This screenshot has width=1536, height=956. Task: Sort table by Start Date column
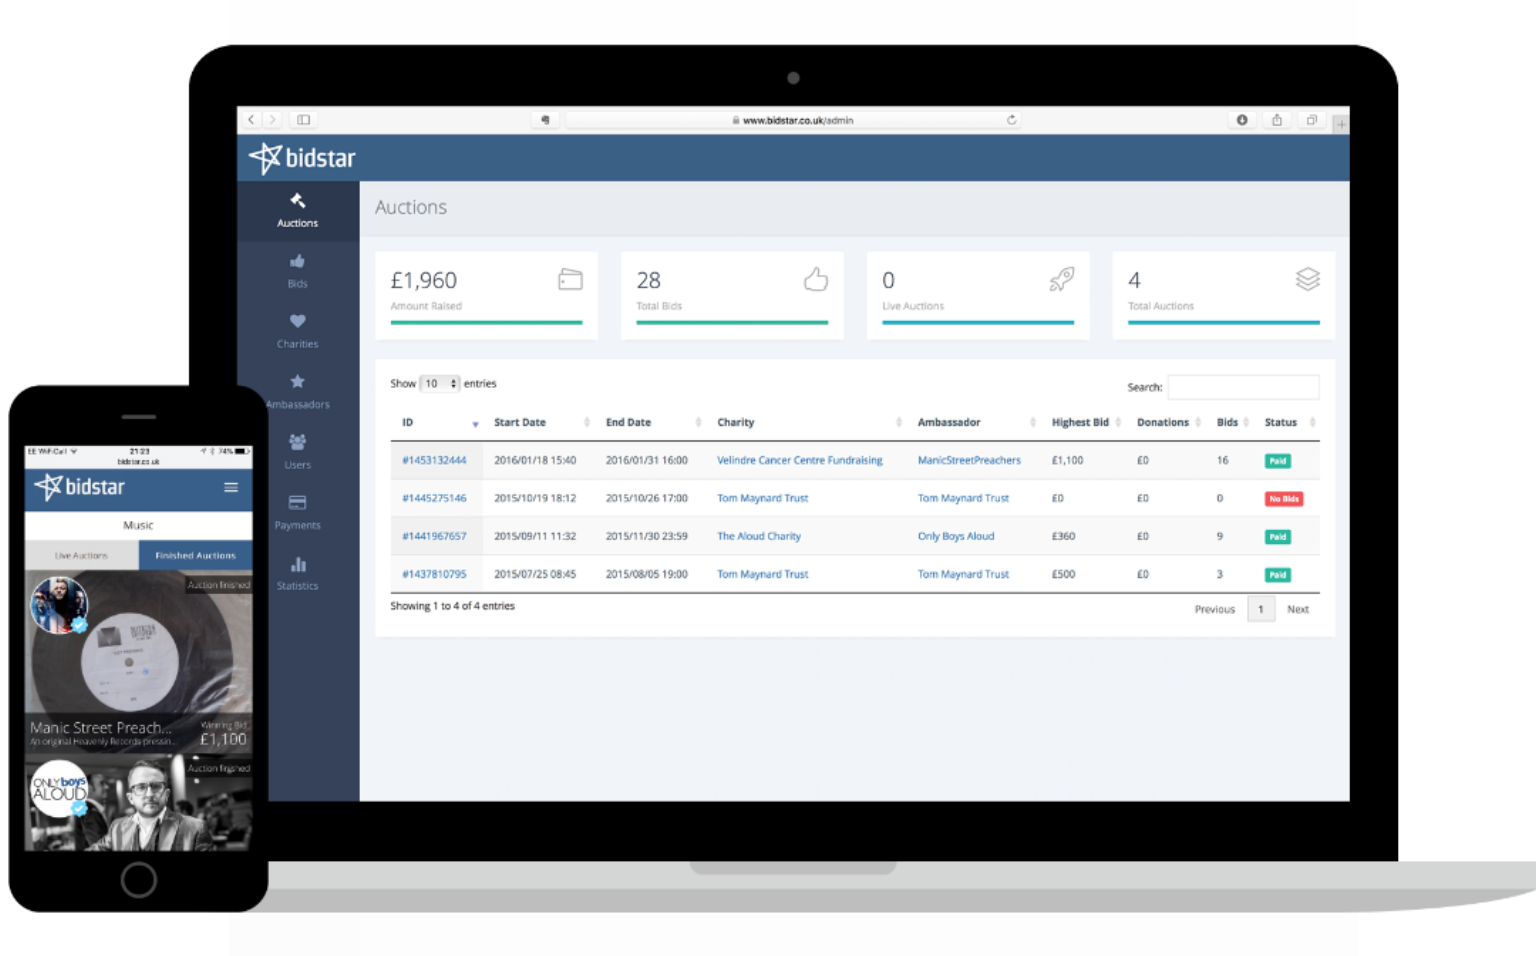(x=539, y=423)
